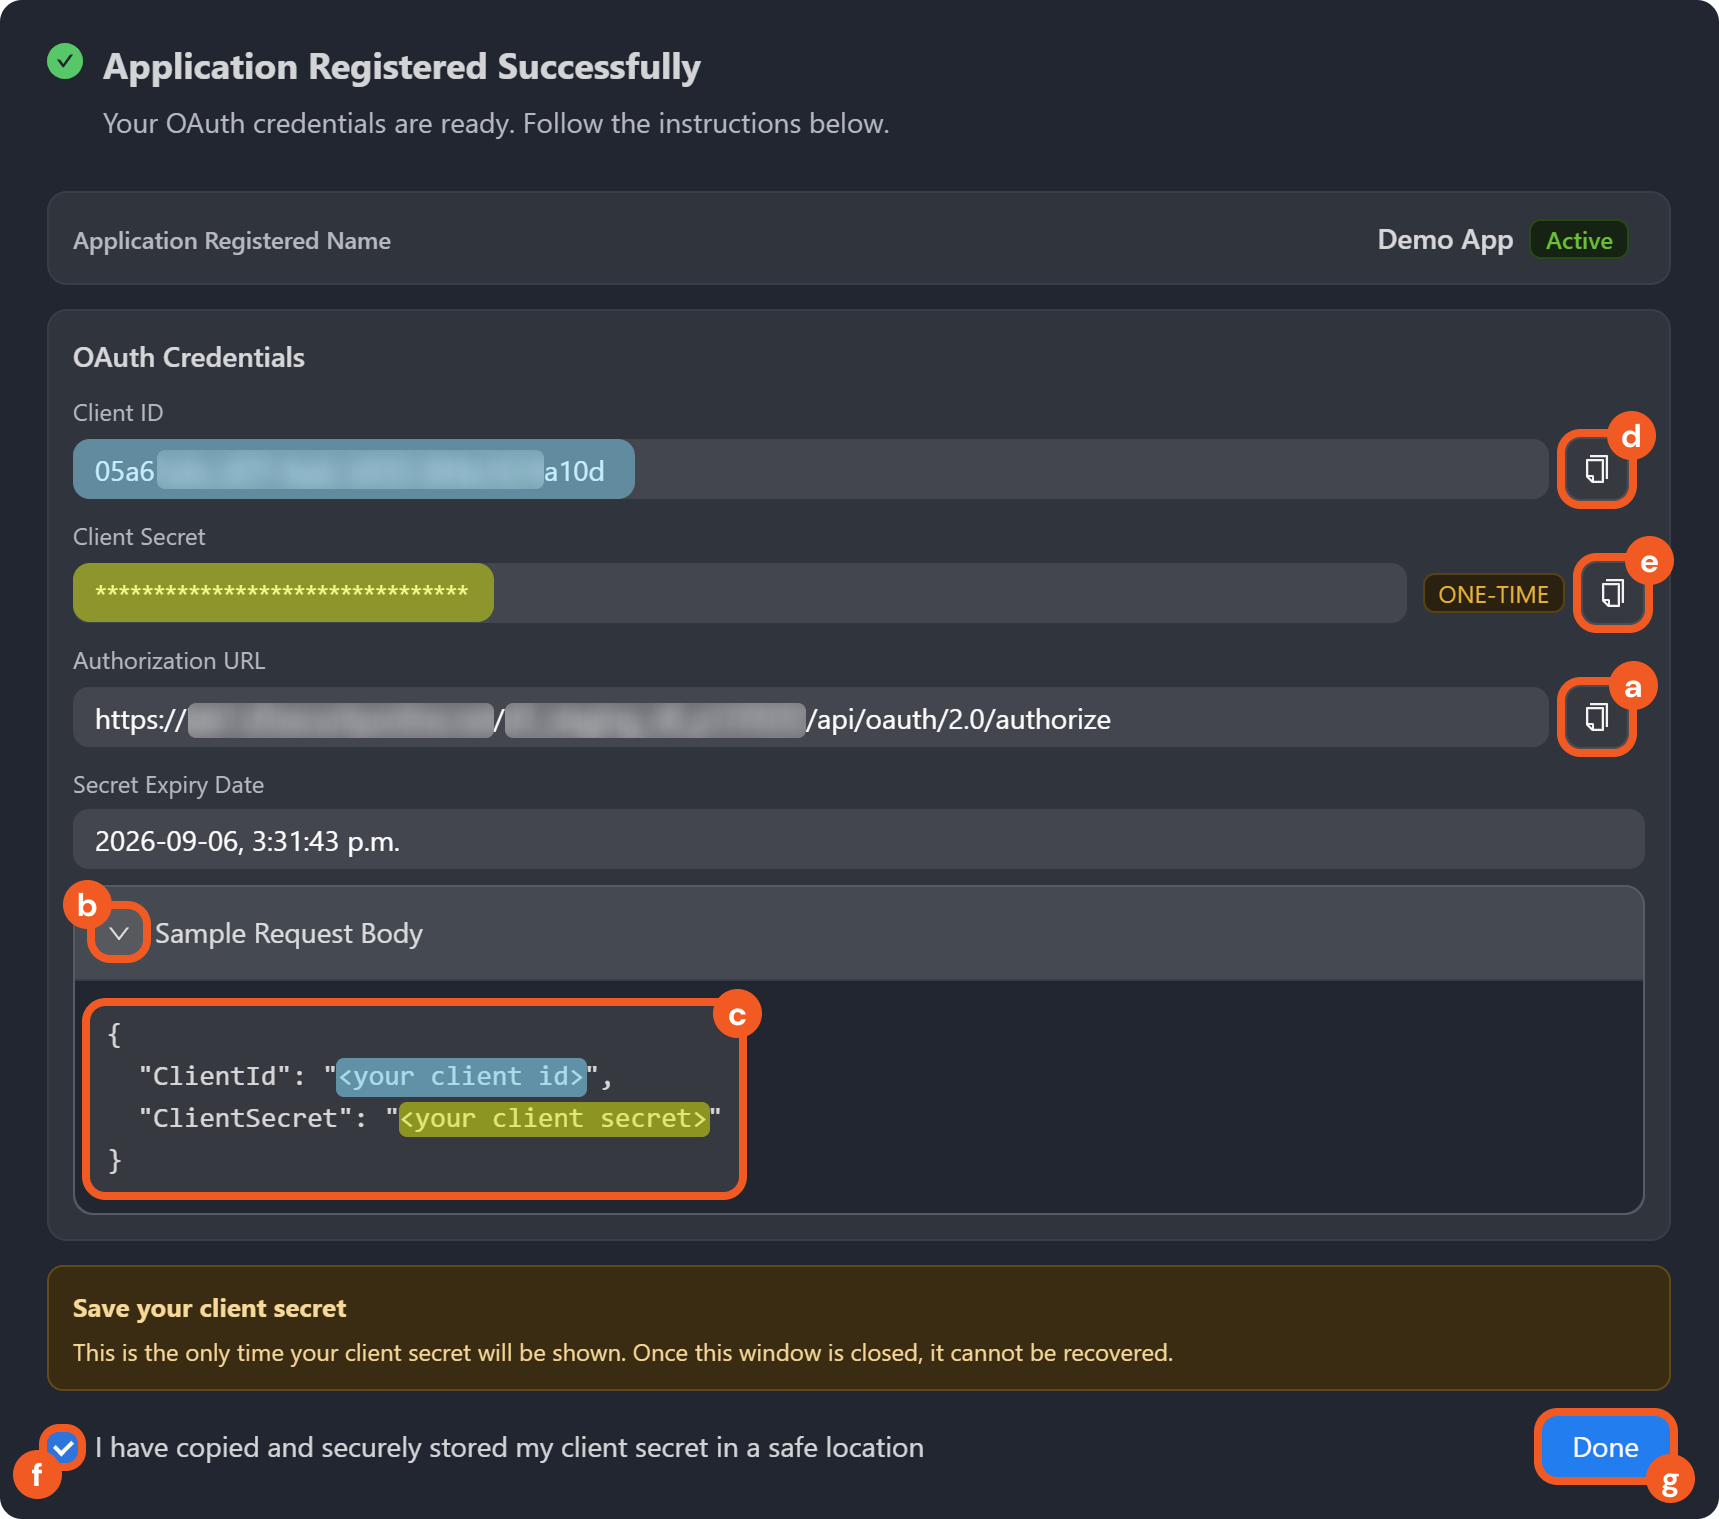Click the 'Application Registered Successfully' heading
The width and height of the screenshot is (1719, 1519).
tap(401, 67)
